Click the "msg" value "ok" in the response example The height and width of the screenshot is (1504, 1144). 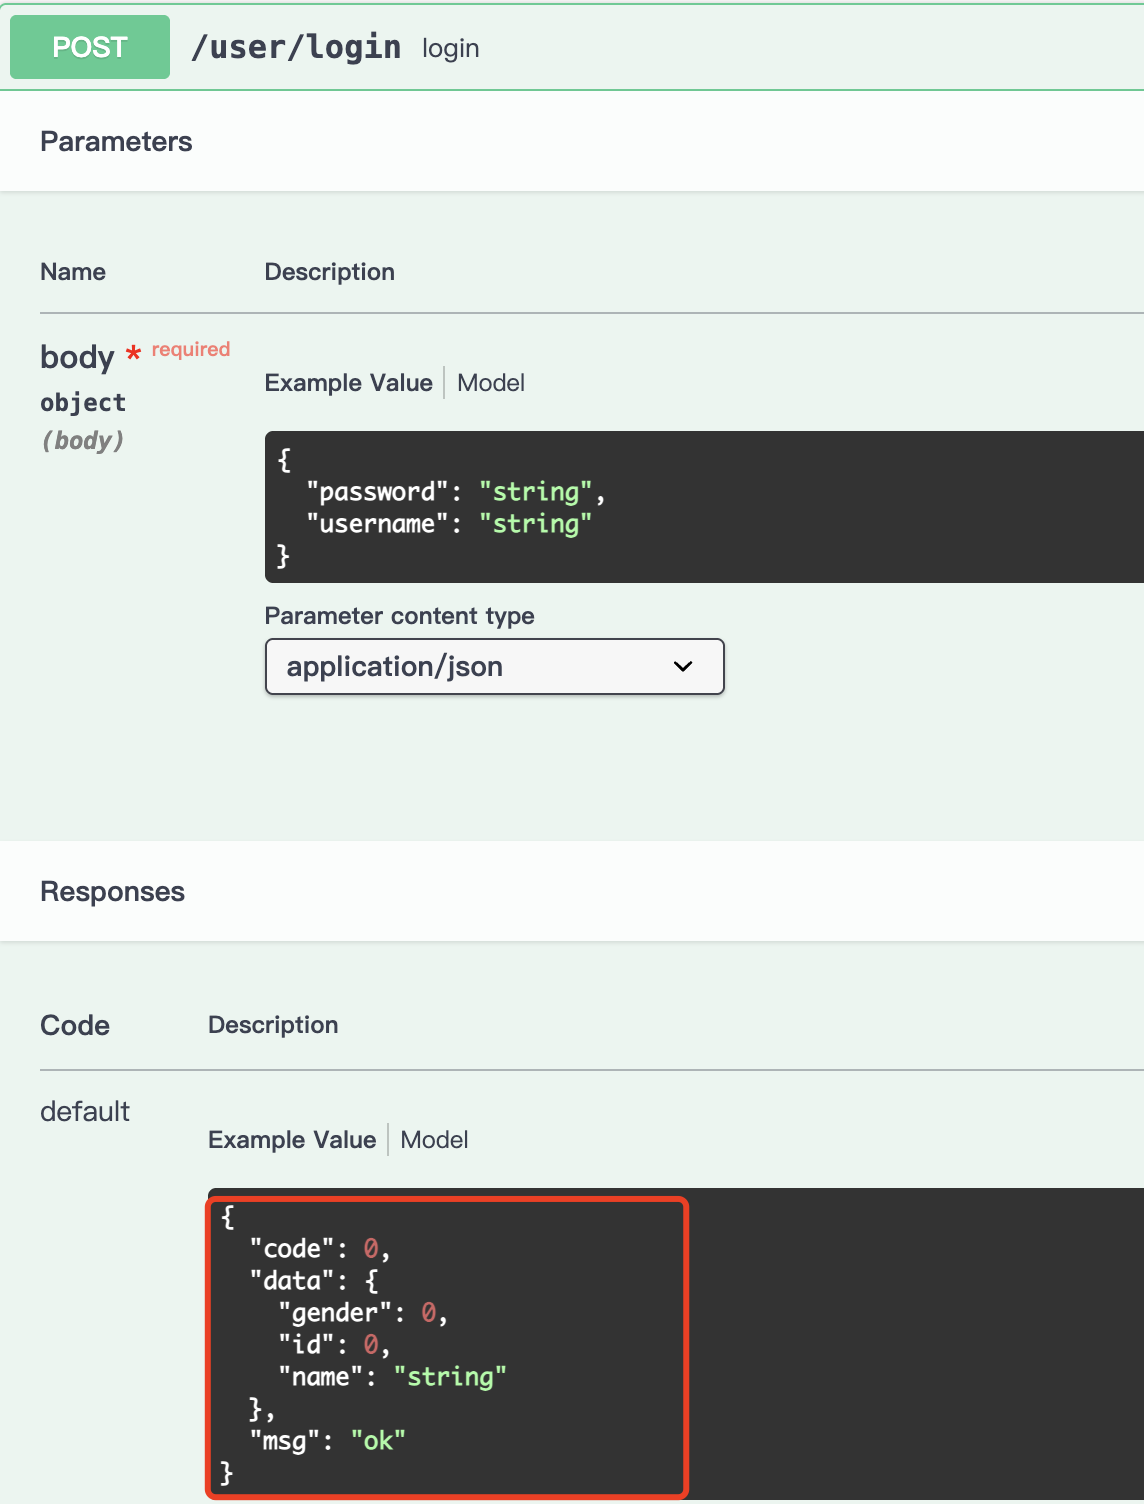point(378,1441)
